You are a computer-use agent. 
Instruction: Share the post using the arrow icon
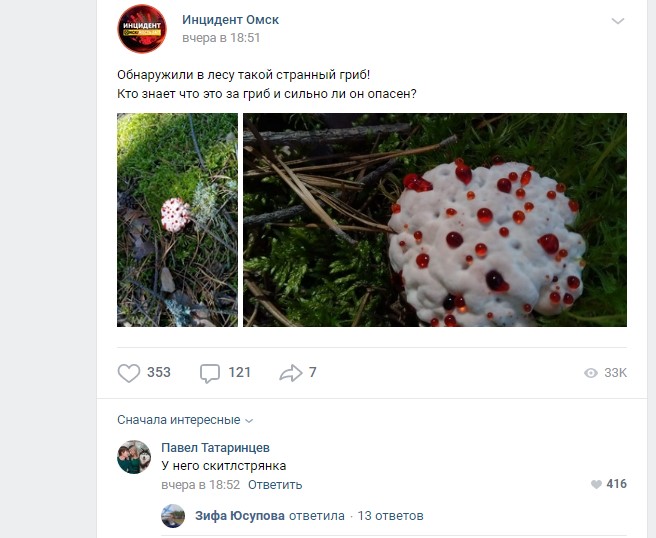(291, 373)
